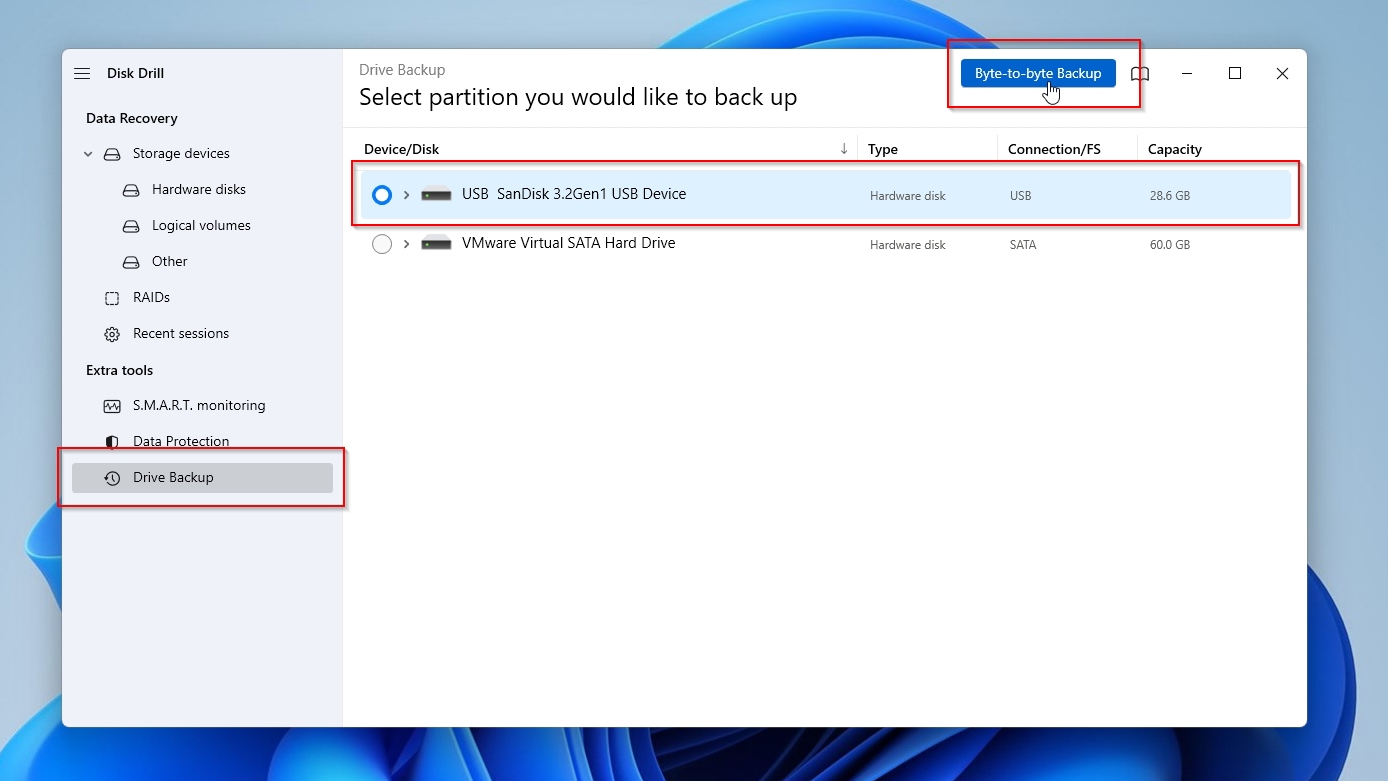Click the S.M.A.R.T. monitoring pulse icon

pyautogui.click(x=112, y=406)
